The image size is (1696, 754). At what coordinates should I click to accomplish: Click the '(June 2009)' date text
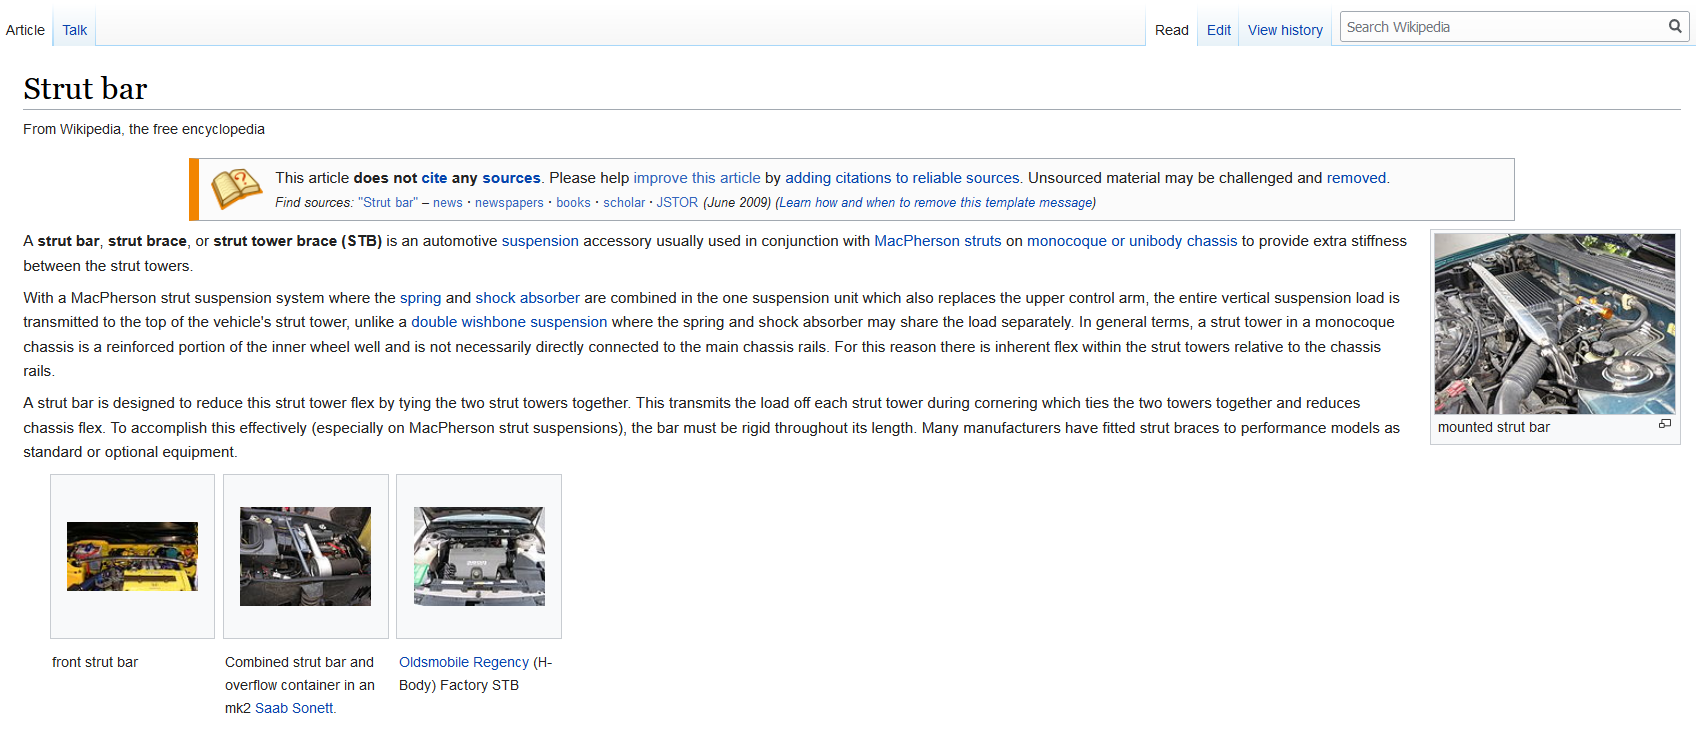click(x=737, y=203)
